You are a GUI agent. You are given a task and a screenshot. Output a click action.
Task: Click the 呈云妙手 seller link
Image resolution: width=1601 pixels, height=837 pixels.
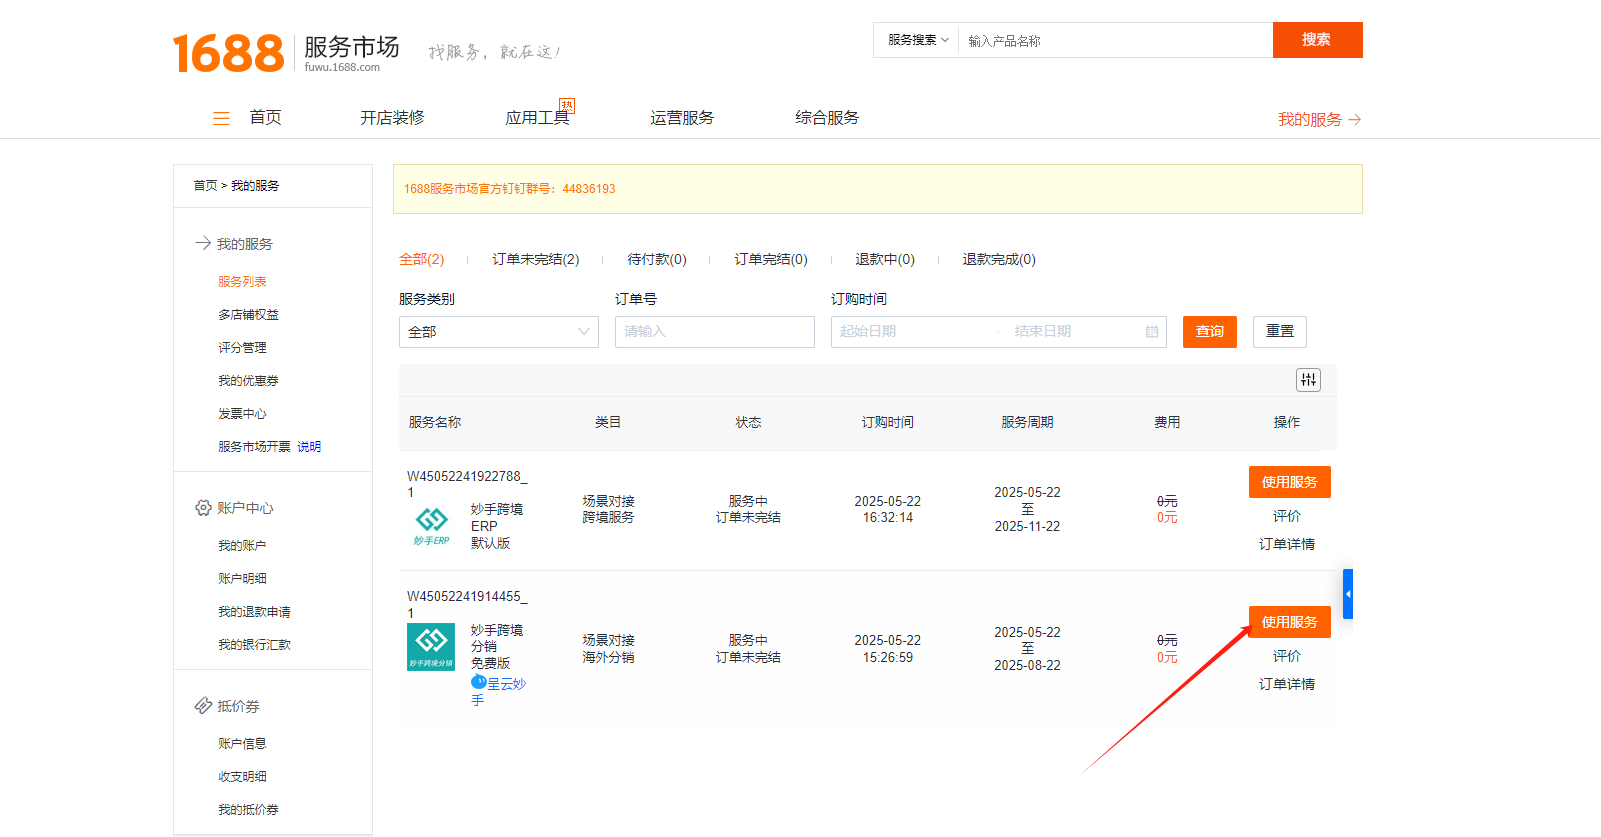pyautogui.click(x=498, y=692)
